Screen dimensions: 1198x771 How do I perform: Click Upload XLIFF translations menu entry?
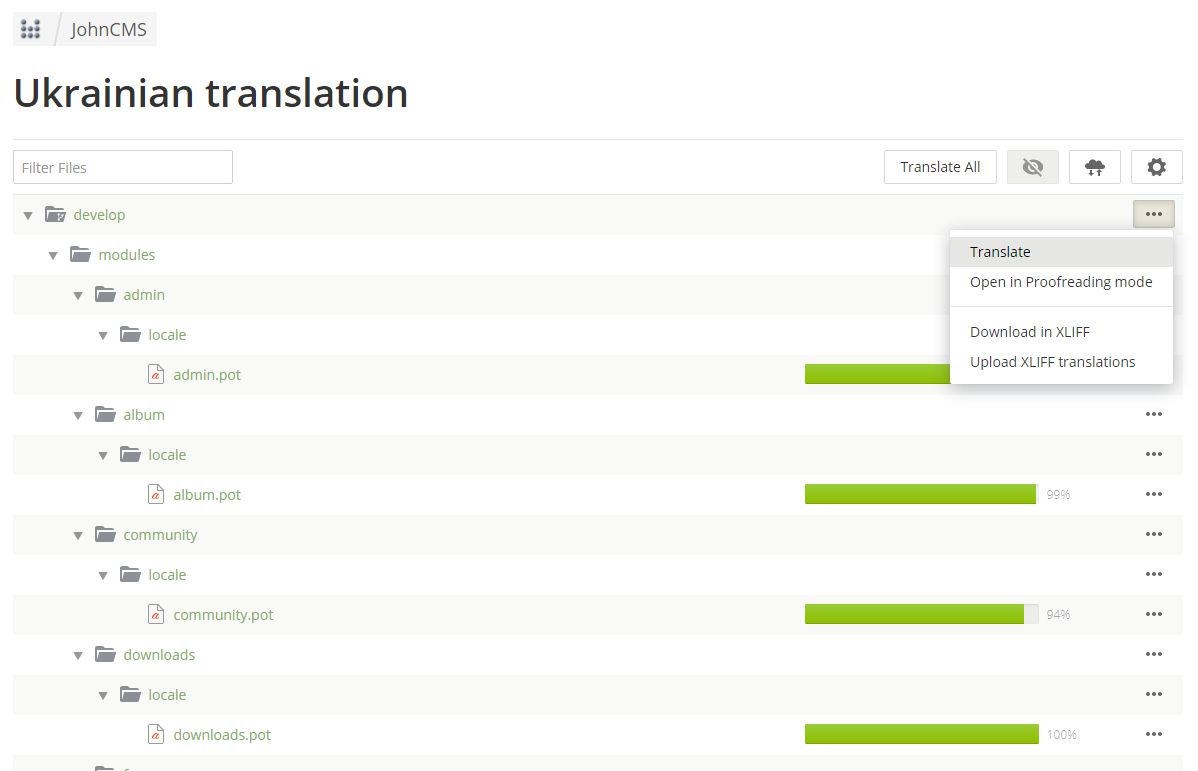(x=1052, y=362)
